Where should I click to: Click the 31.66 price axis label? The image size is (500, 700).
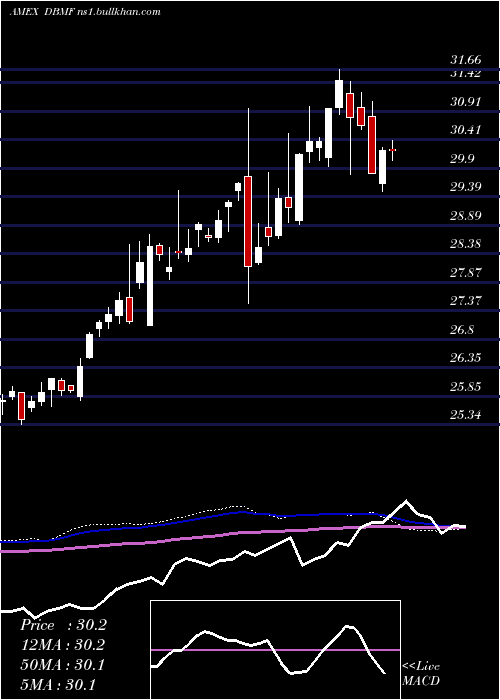tap(466, 60)
